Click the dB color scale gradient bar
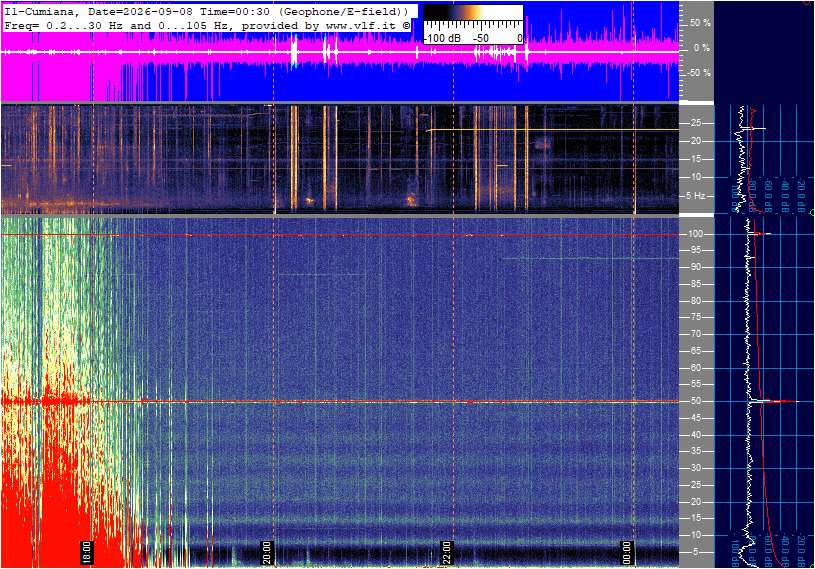 (x=473, y=13)
